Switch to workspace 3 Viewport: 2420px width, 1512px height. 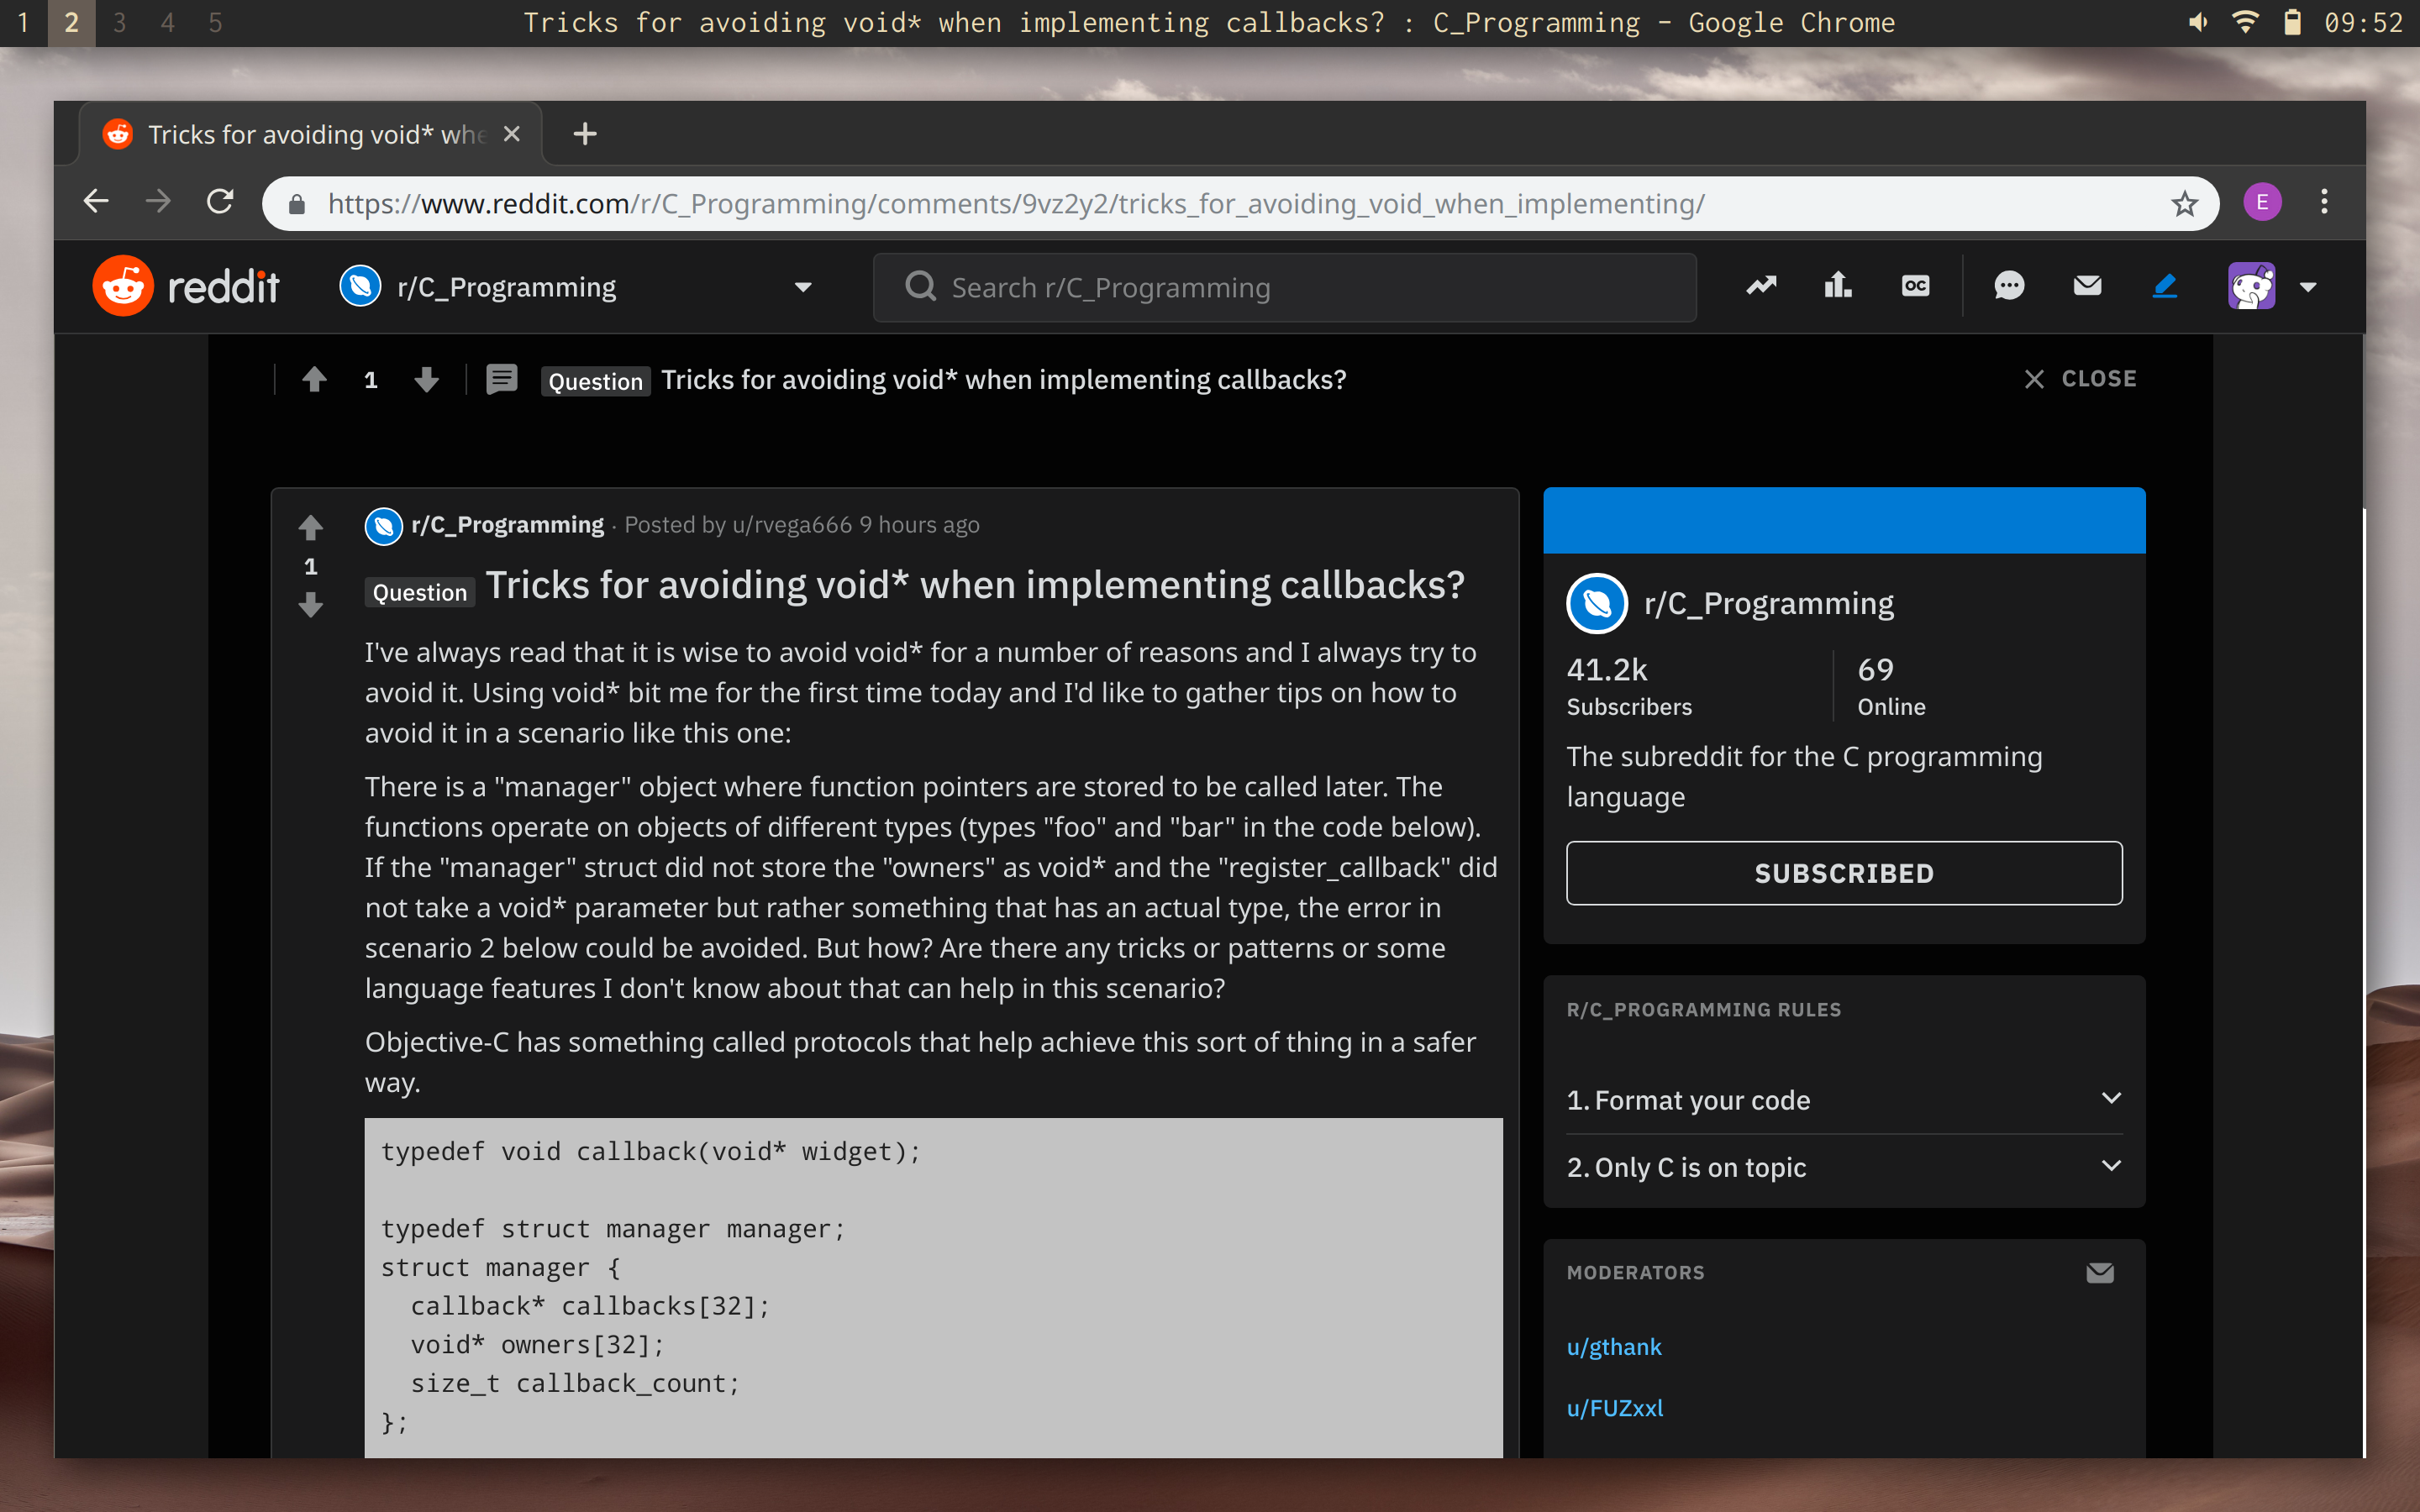tap(119, 23)
